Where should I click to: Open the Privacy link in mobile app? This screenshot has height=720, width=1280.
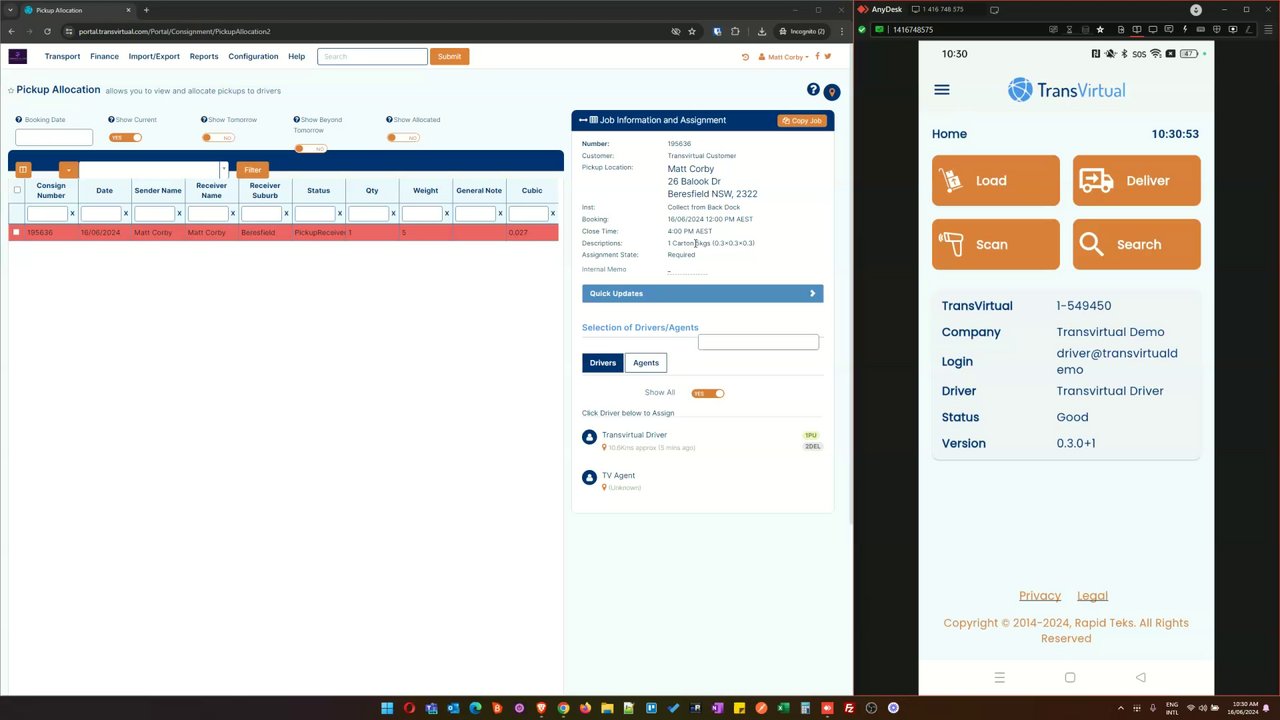pos(1040,596)
